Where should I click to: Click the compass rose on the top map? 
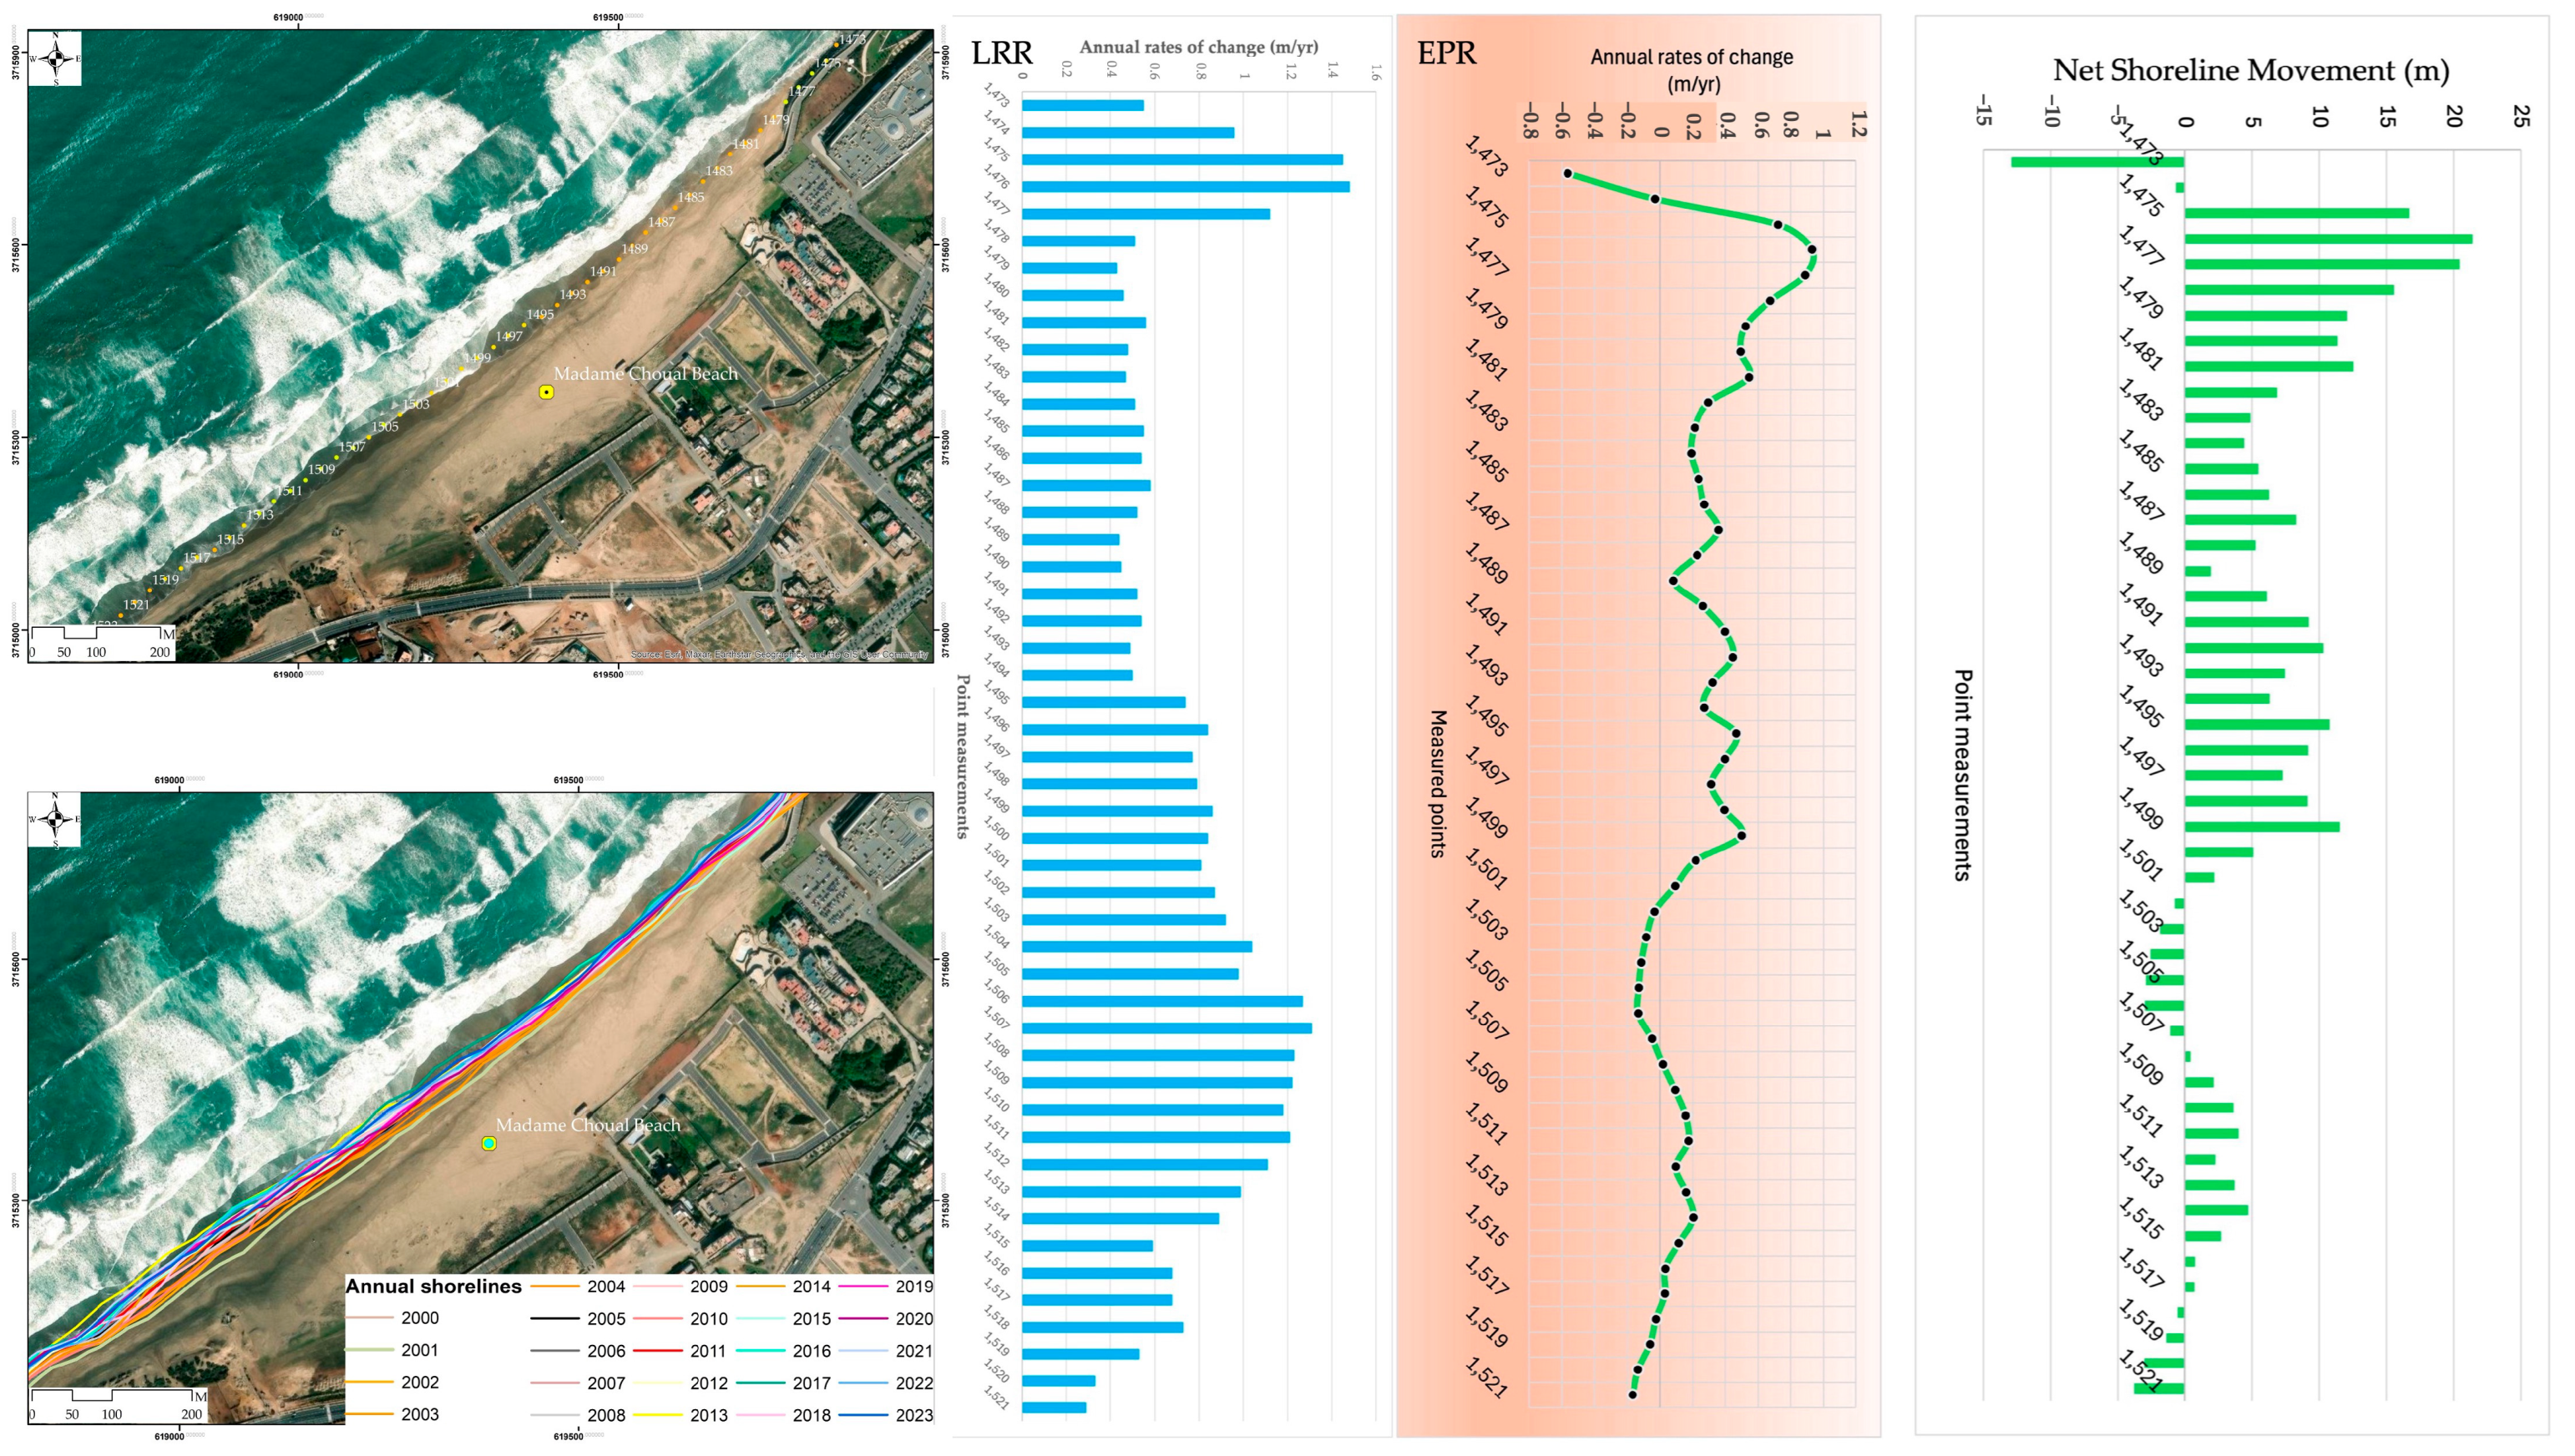[x=55, y=59]
